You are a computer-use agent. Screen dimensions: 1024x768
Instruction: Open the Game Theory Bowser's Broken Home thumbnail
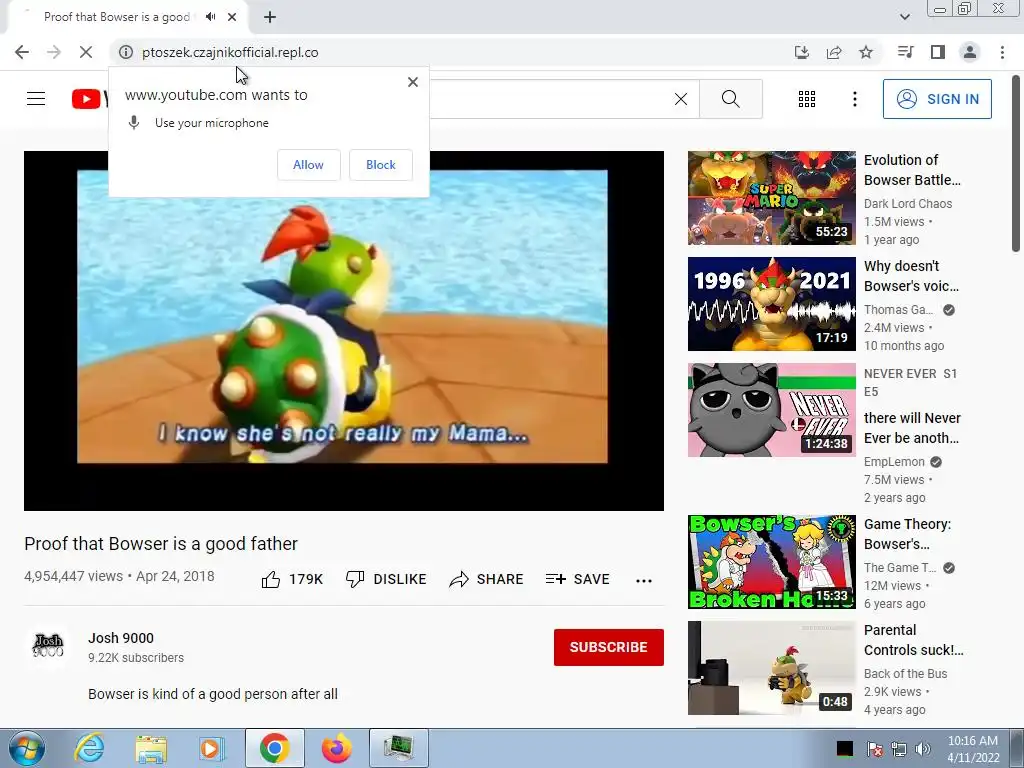click(x=771, y=561)
